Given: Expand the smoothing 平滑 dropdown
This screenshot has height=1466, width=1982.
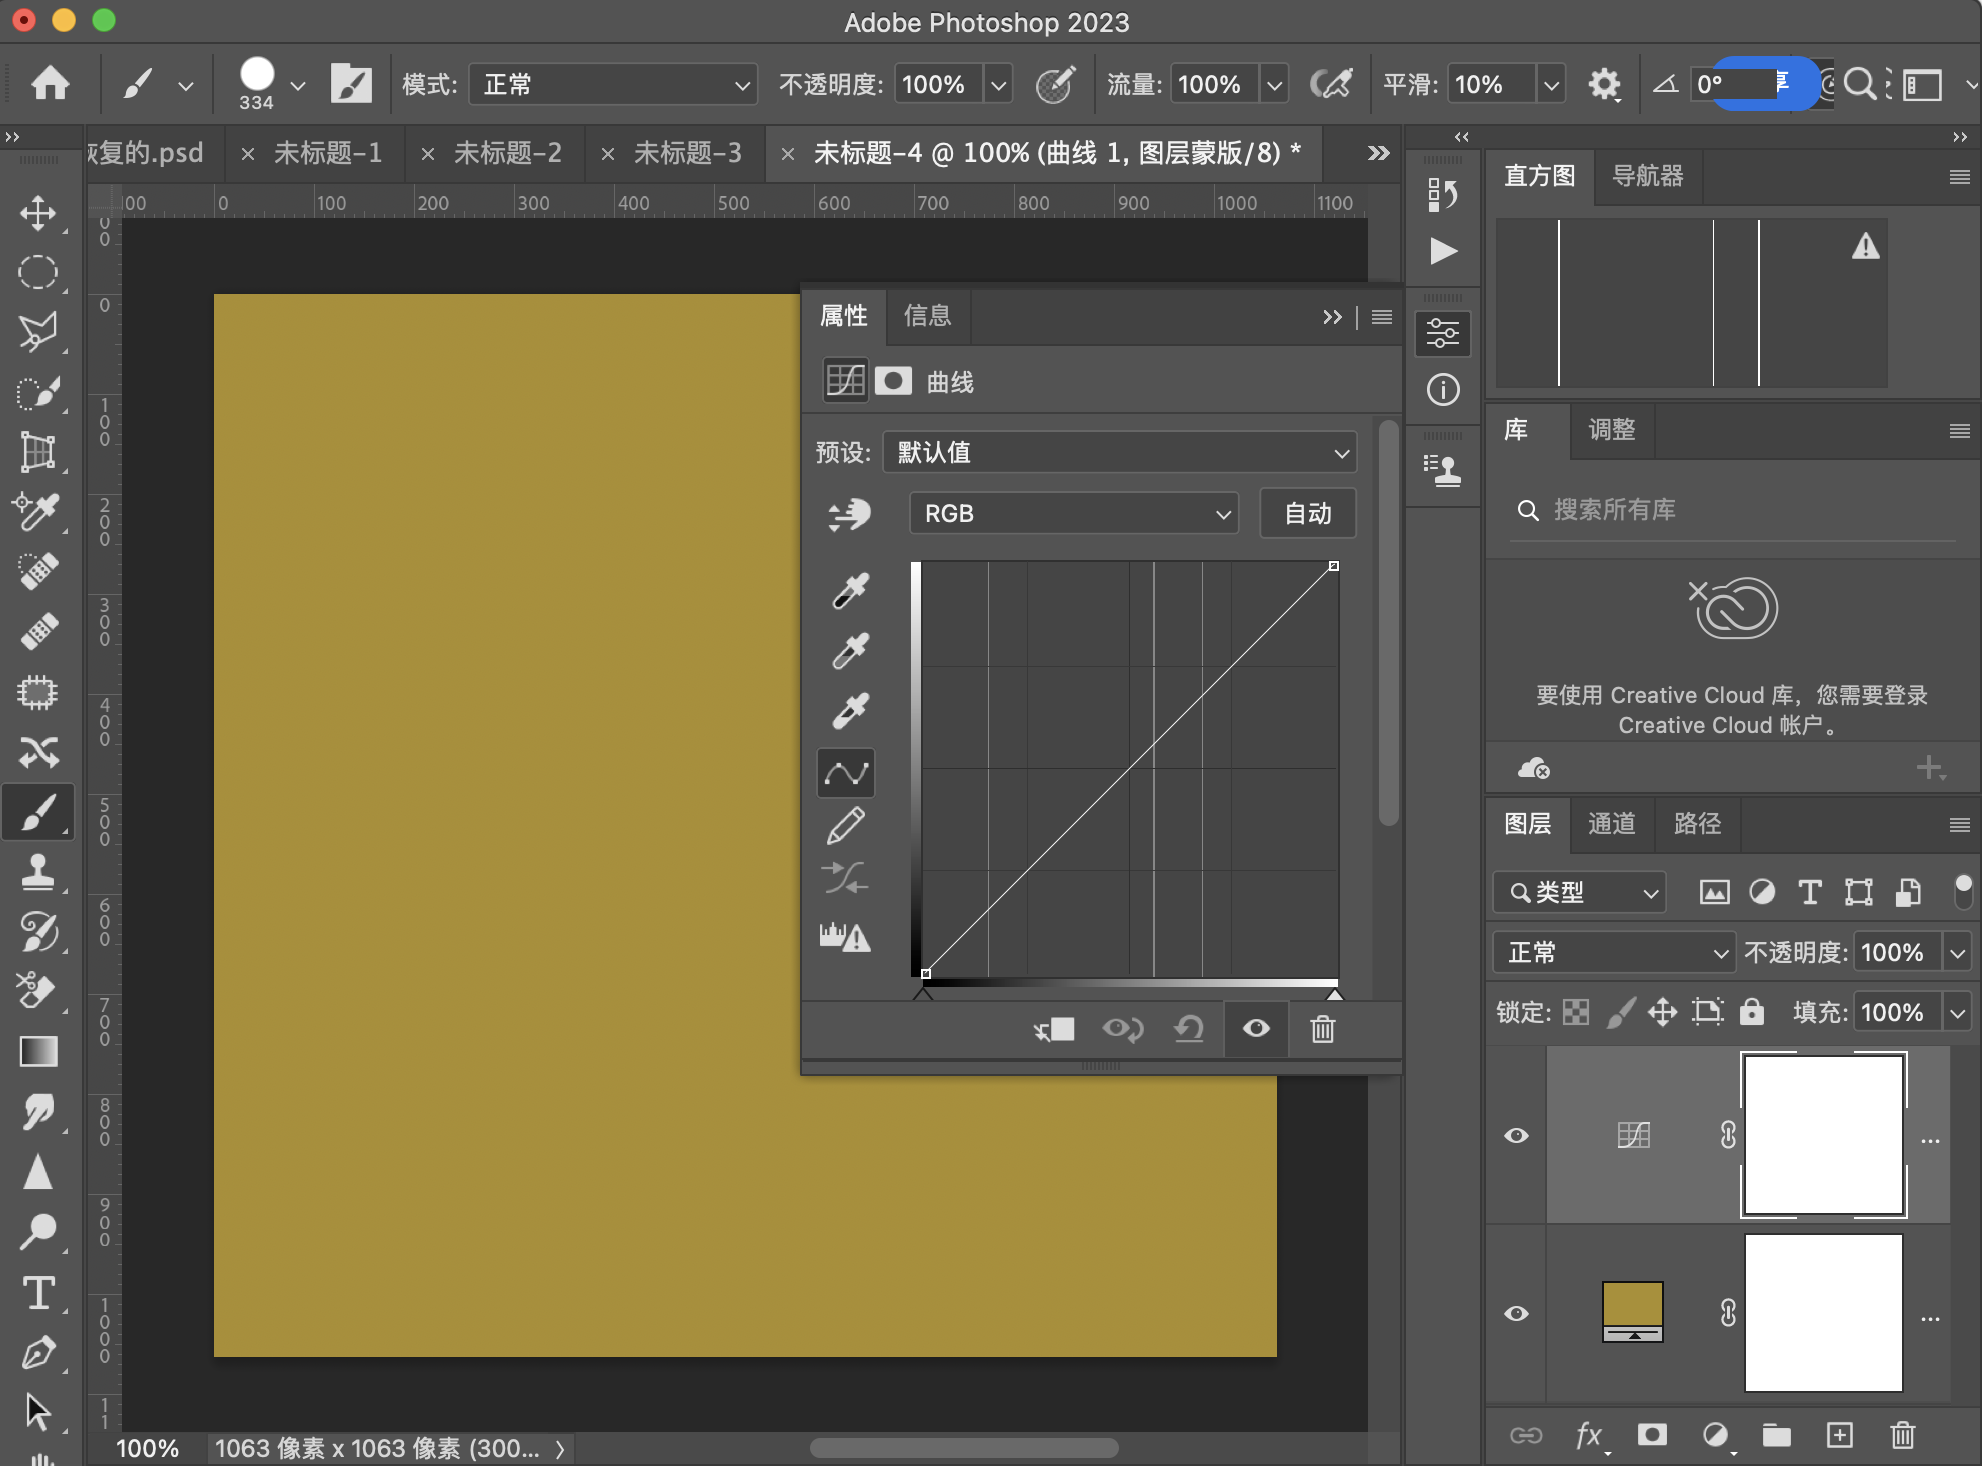Looking at the screenshot, I should click(x=1551, y=84).
